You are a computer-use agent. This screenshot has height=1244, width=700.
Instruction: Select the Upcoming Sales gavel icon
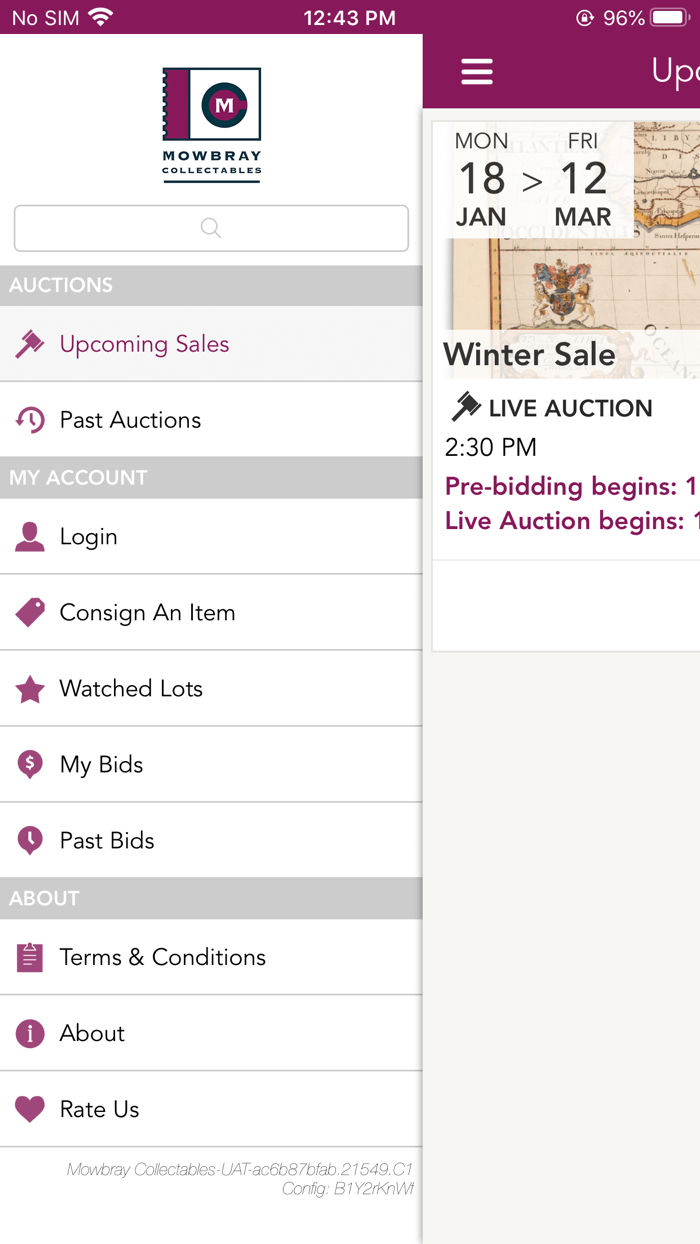(29, 343)
